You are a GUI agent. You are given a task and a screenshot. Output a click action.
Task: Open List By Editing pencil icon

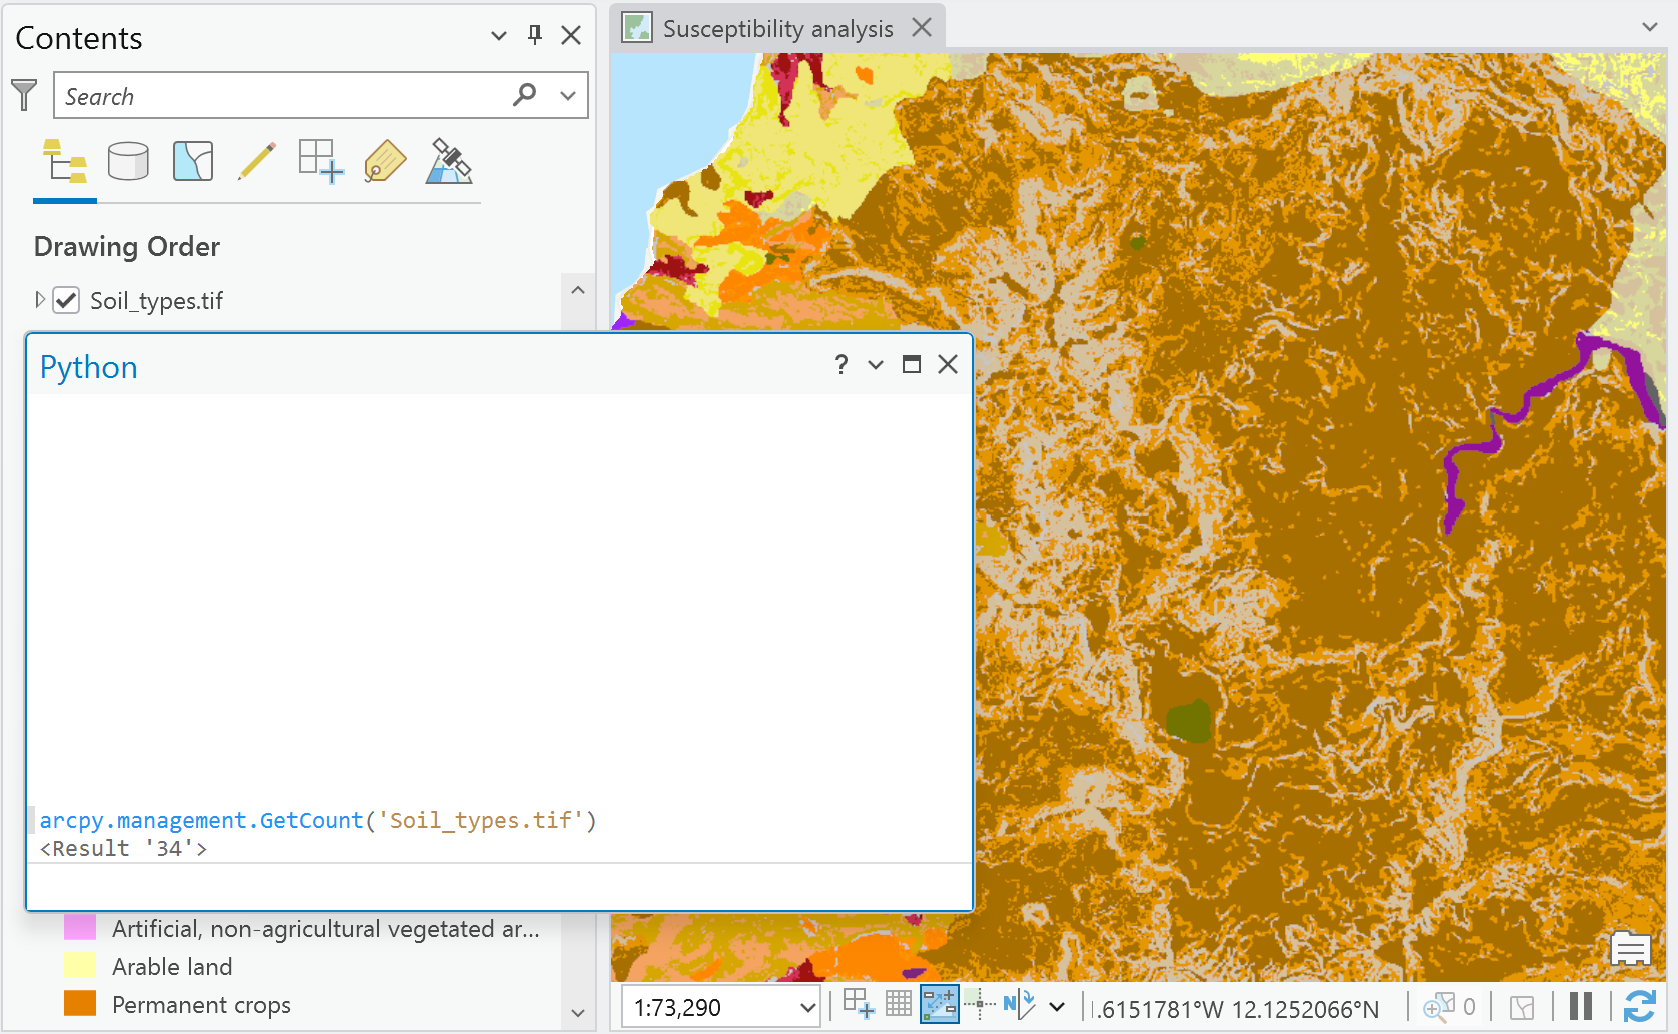[257, 161]
